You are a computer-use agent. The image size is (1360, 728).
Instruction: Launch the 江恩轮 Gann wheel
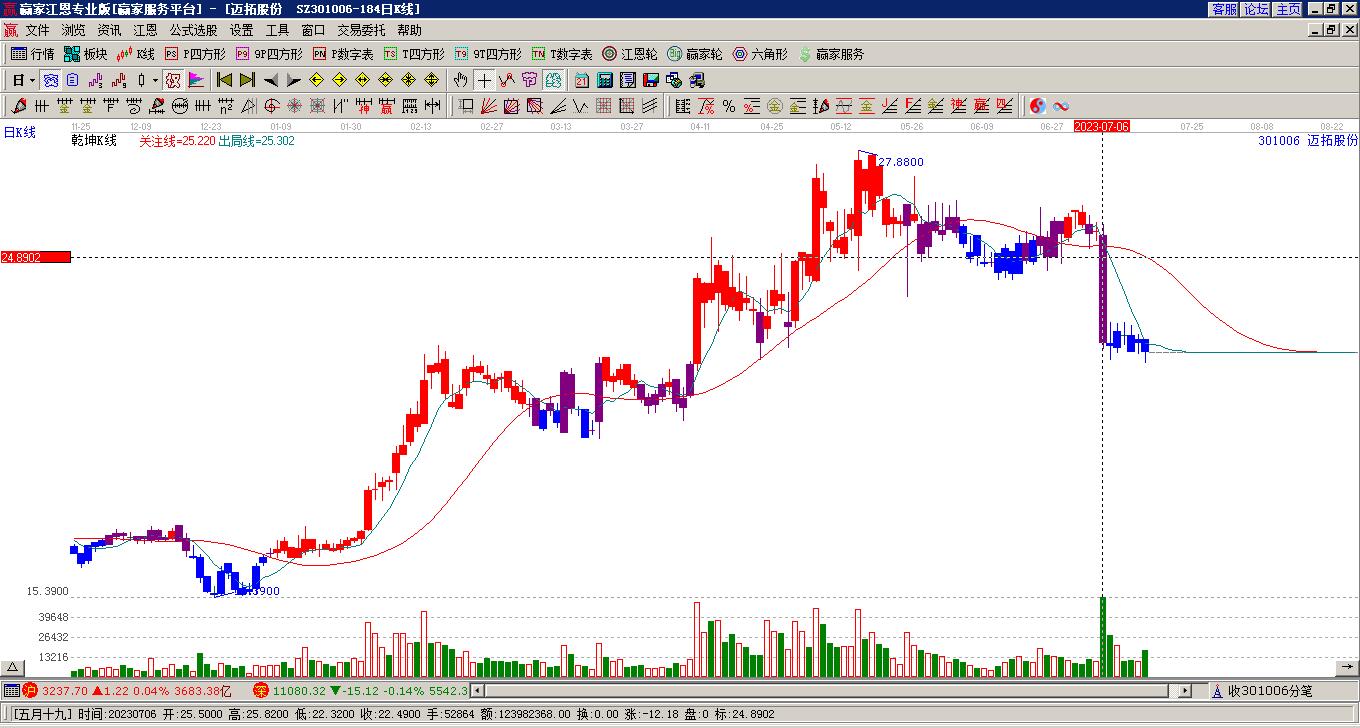[630, 54]
